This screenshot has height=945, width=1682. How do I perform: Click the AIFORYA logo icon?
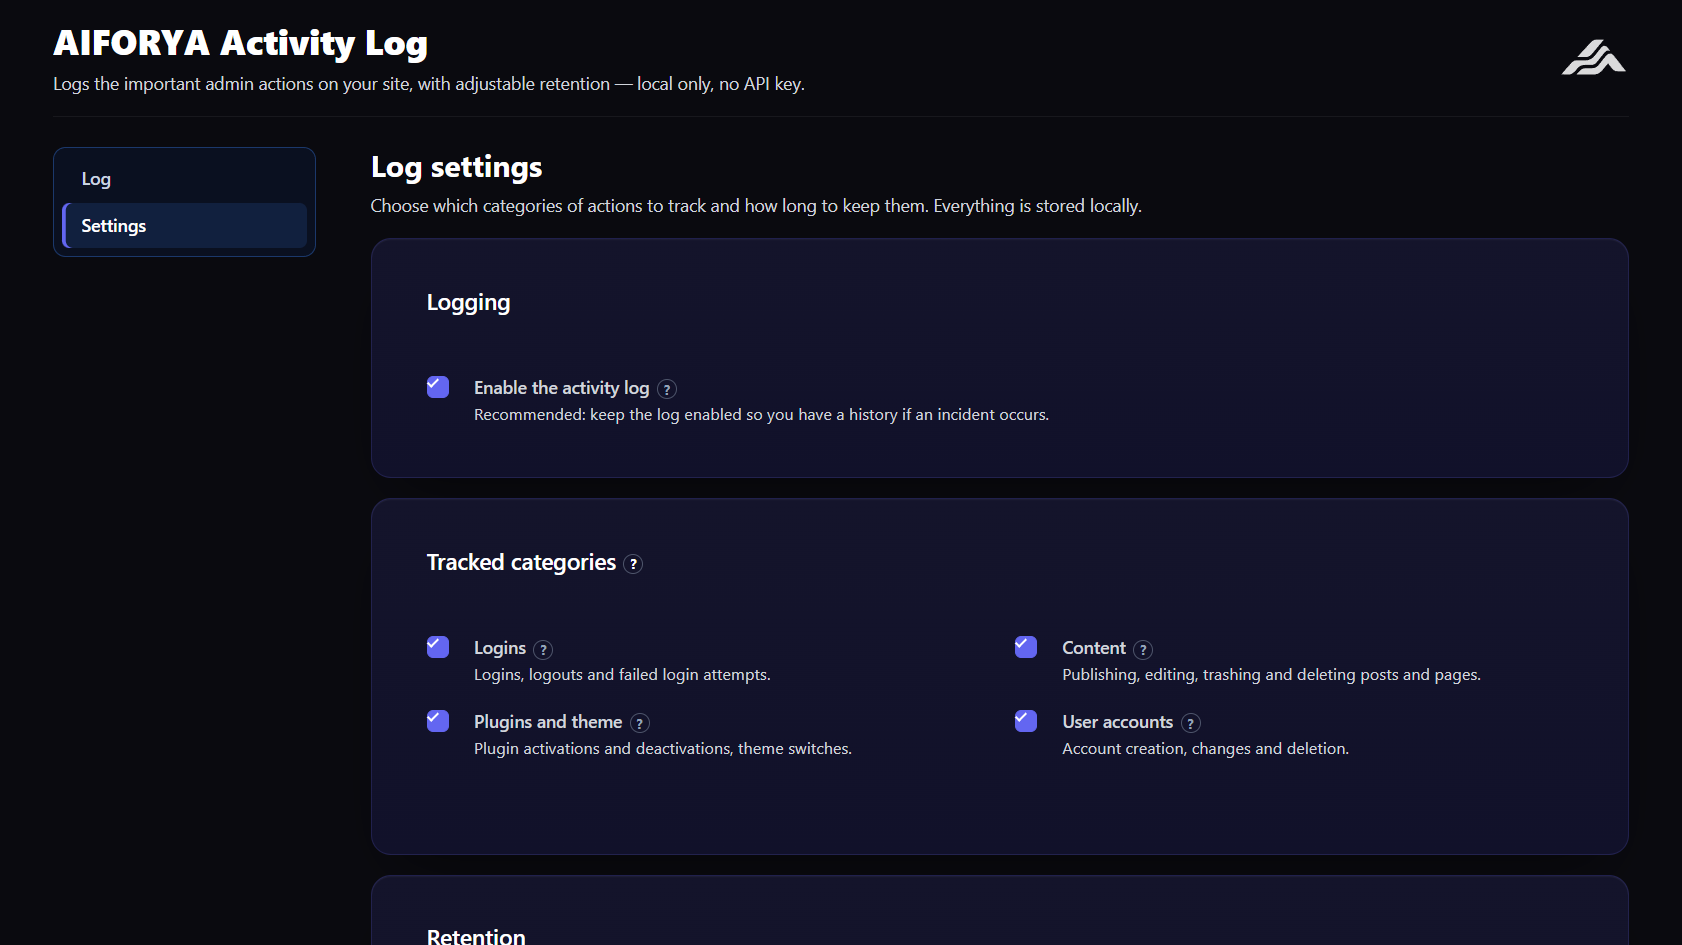point(1593,57)
